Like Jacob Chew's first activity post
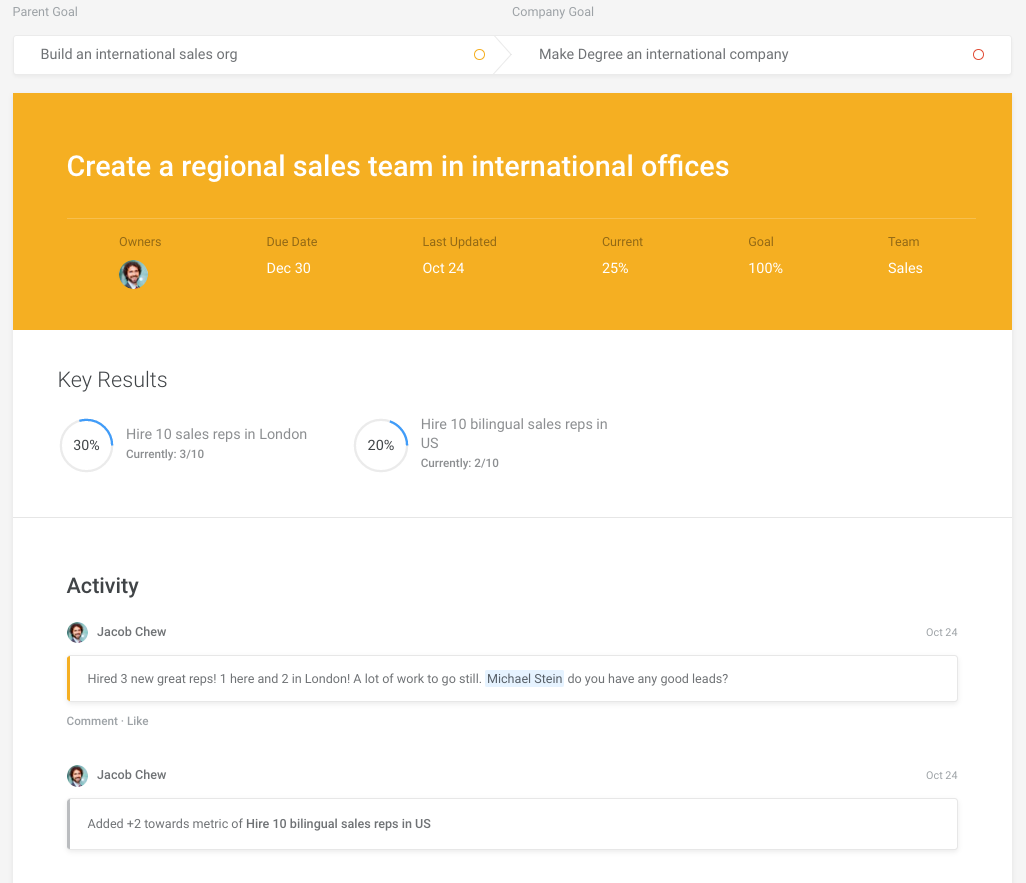The width and height of the screenshot is (1026, 883). (138, 721)
